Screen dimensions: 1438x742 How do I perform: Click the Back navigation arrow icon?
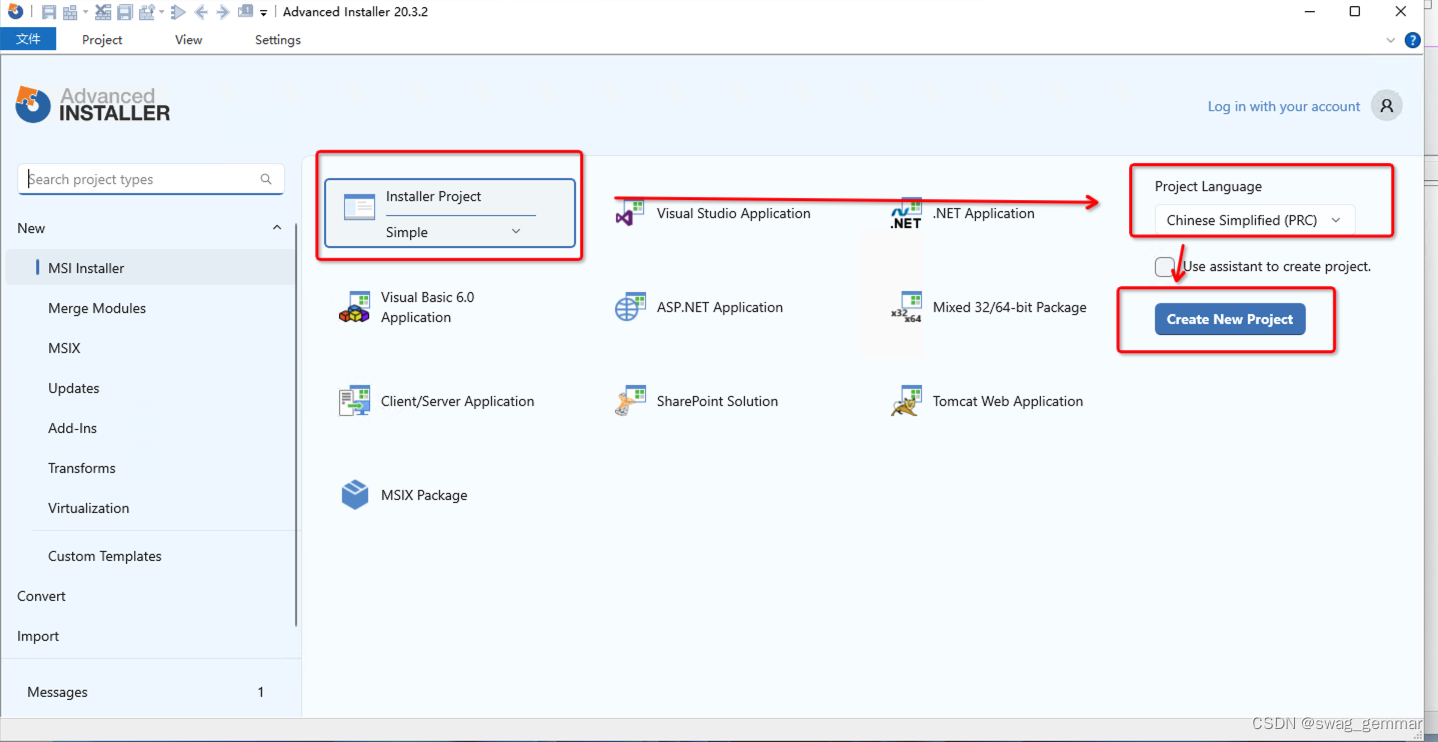[x=201, y=11]
